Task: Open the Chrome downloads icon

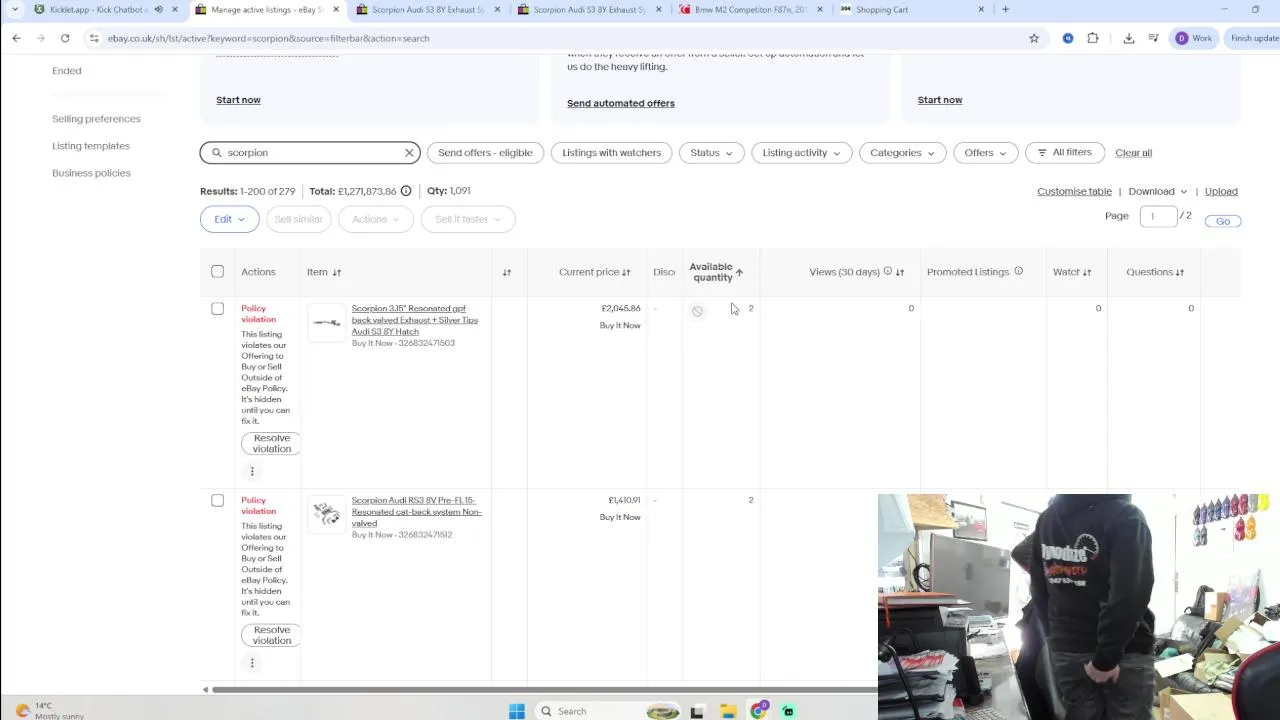Action: pyautogui.click(x=1129, y=38)
